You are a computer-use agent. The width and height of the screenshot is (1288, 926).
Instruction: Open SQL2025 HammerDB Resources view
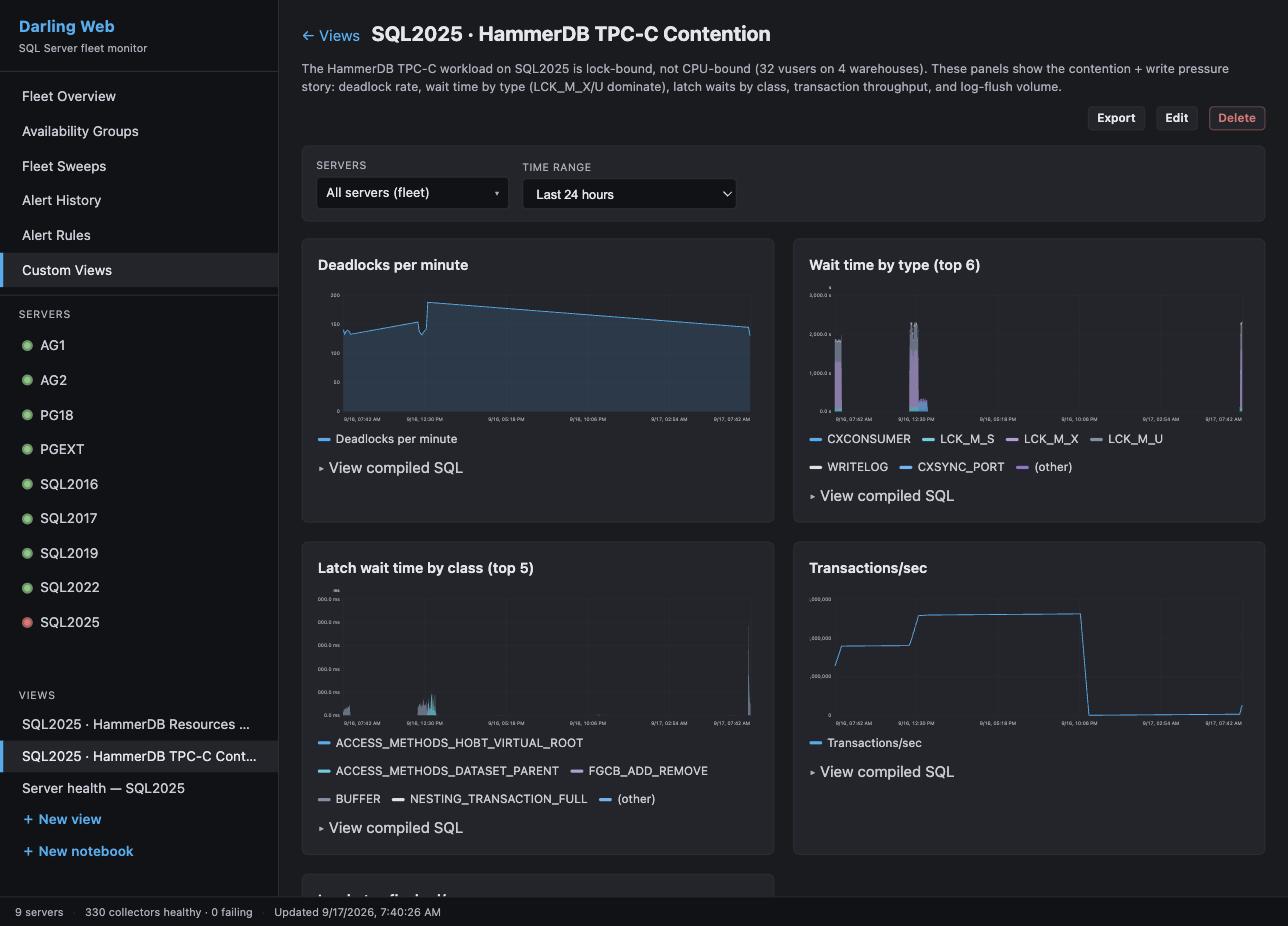click(x=139, y=724)
